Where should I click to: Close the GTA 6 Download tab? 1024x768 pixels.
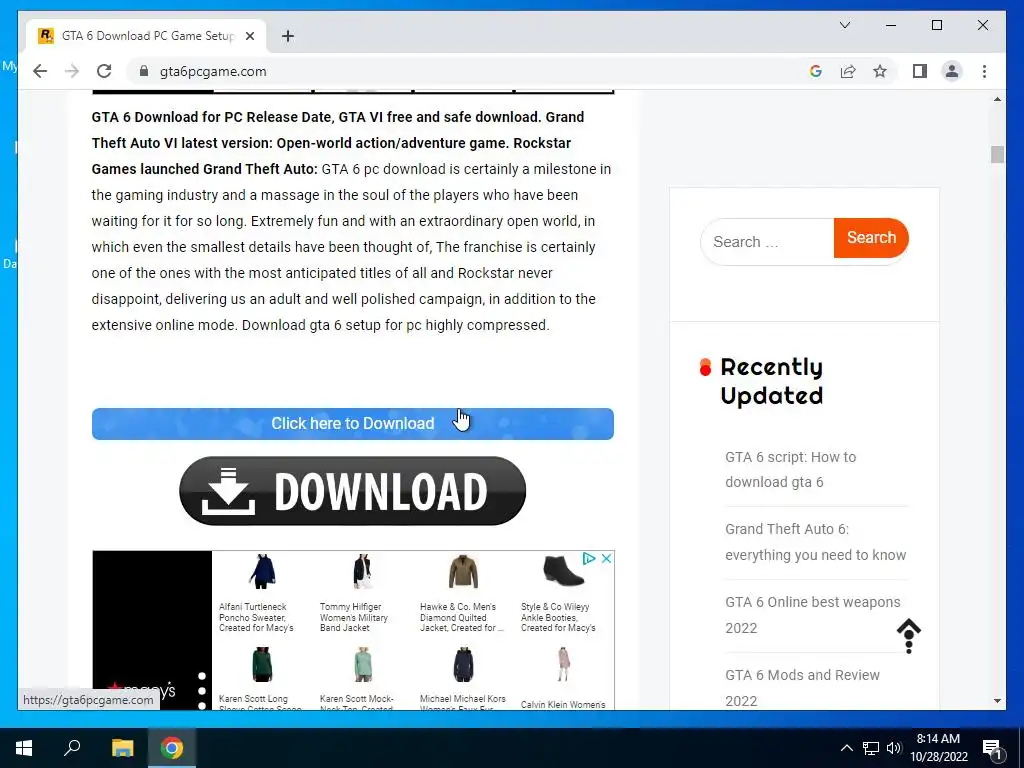[x=249, y=36]
